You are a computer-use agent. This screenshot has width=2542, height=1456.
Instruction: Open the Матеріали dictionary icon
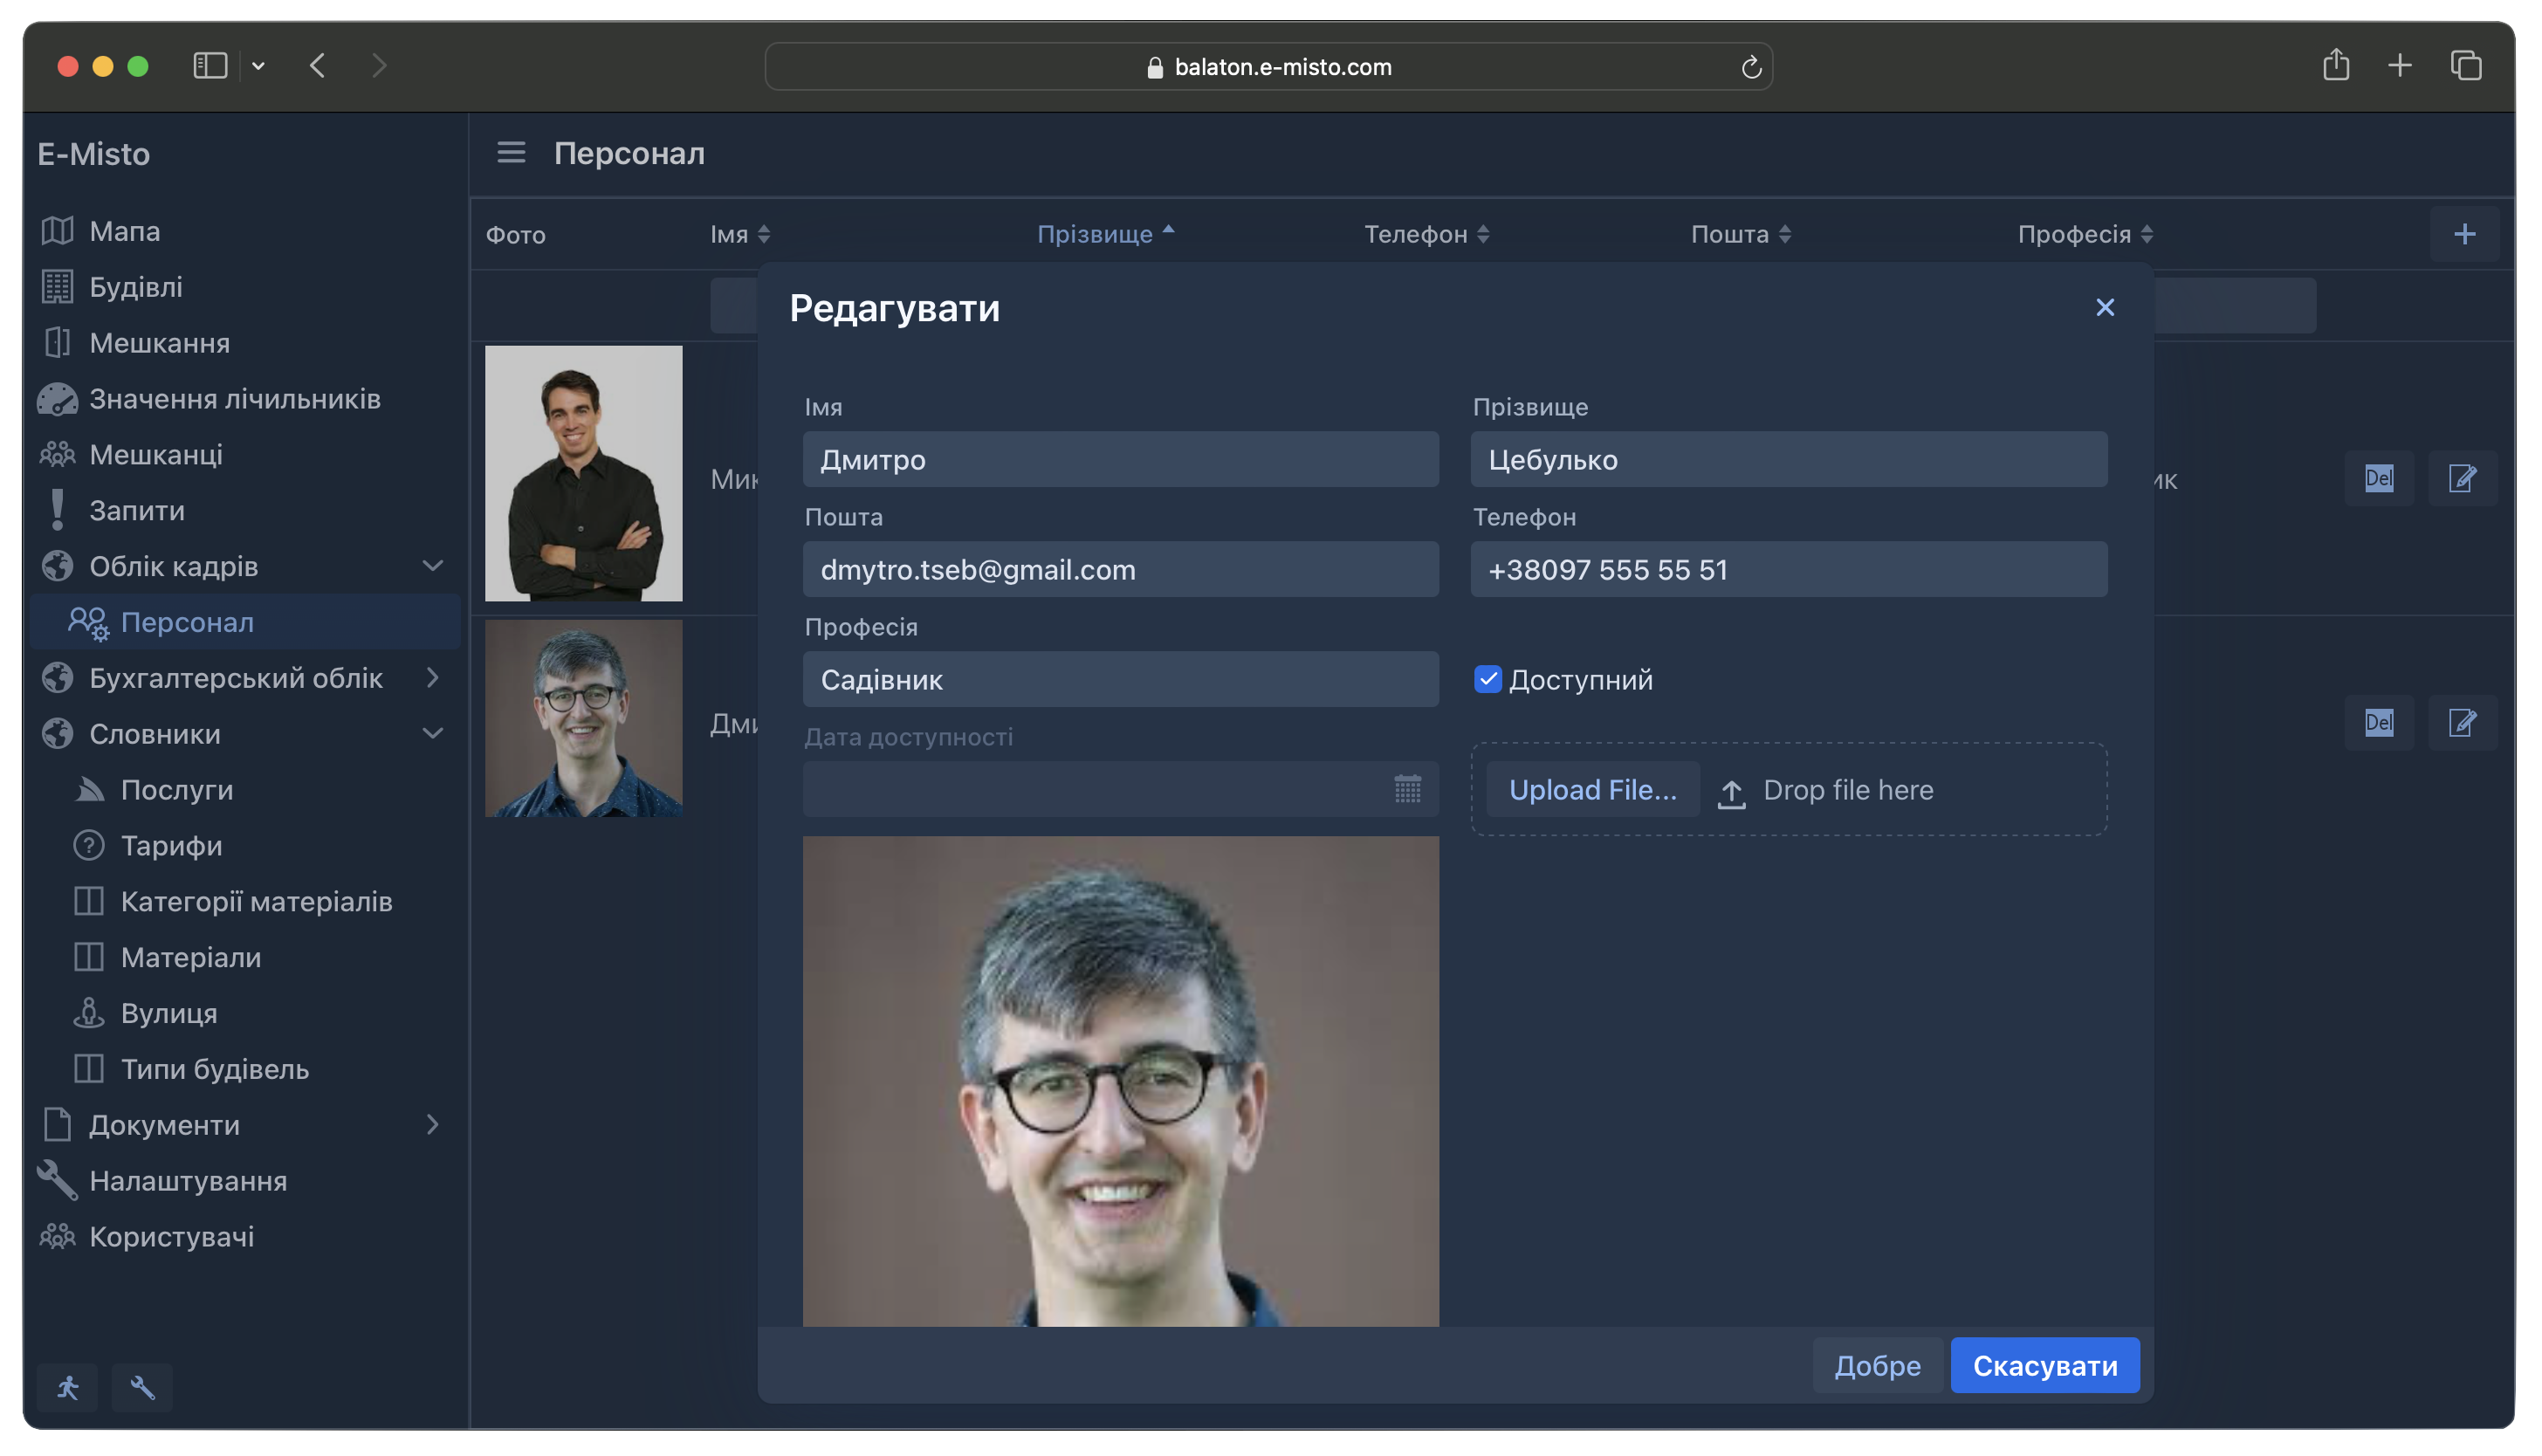pos(89,958)
